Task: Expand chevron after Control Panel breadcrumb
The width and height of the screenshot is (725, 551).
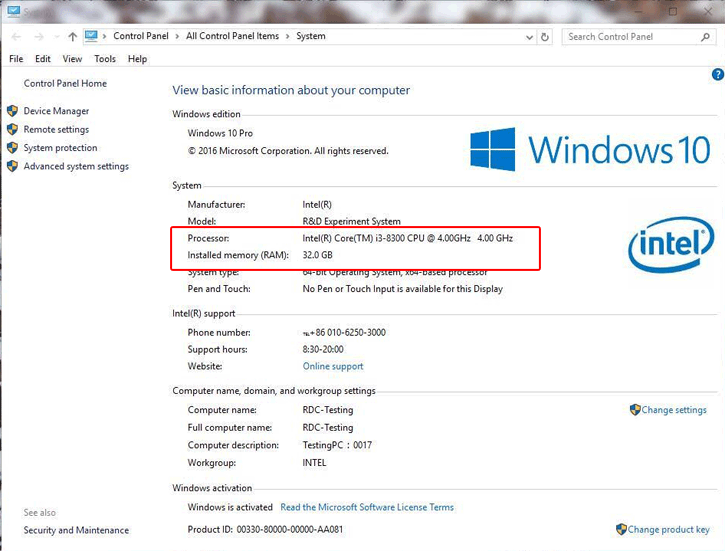Action: (177, 37)
